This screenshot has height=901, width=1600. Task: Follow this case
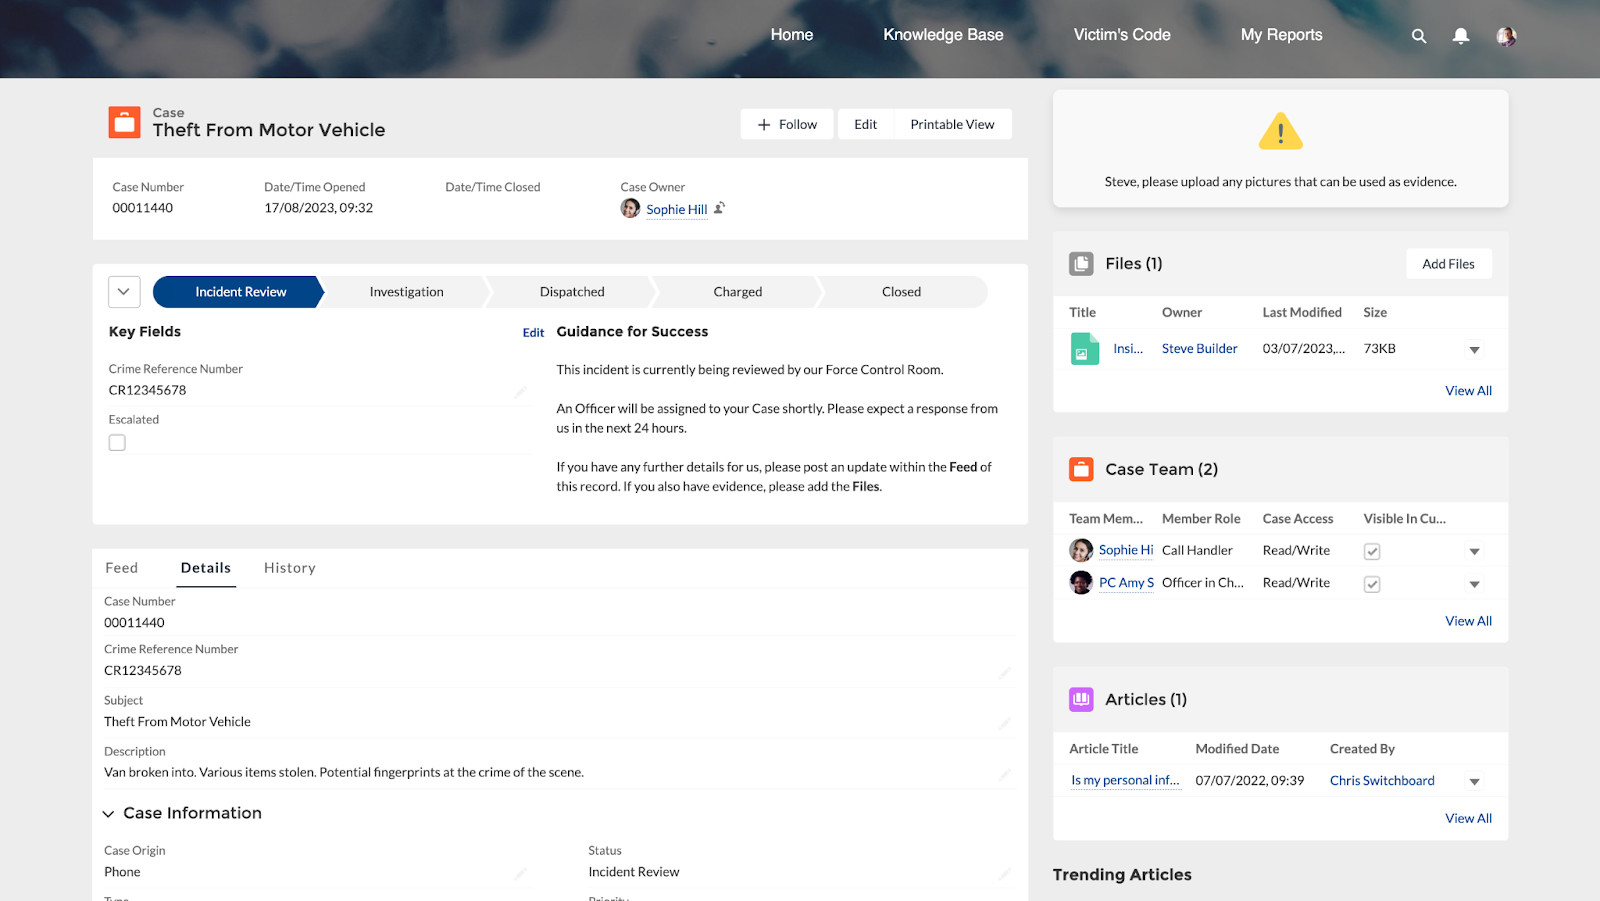click(x=787, y=124)
